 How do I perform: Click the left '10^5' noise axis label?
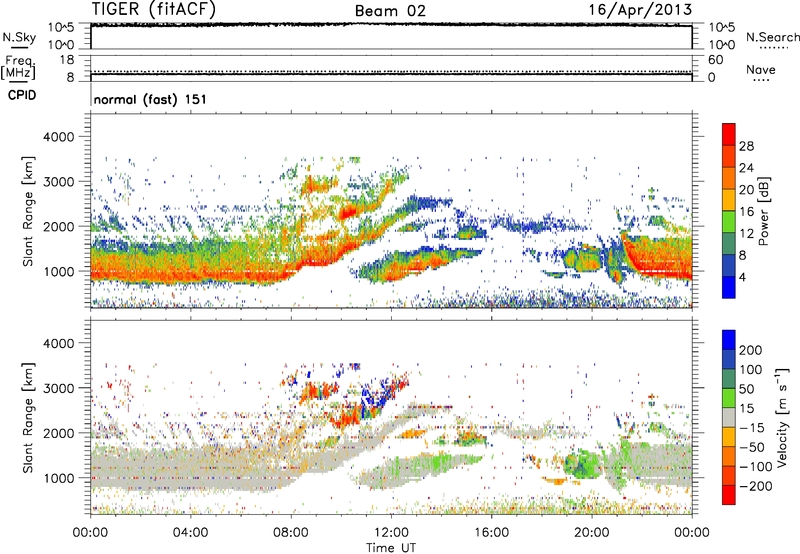pyautogui.click(x=61, y=28)
